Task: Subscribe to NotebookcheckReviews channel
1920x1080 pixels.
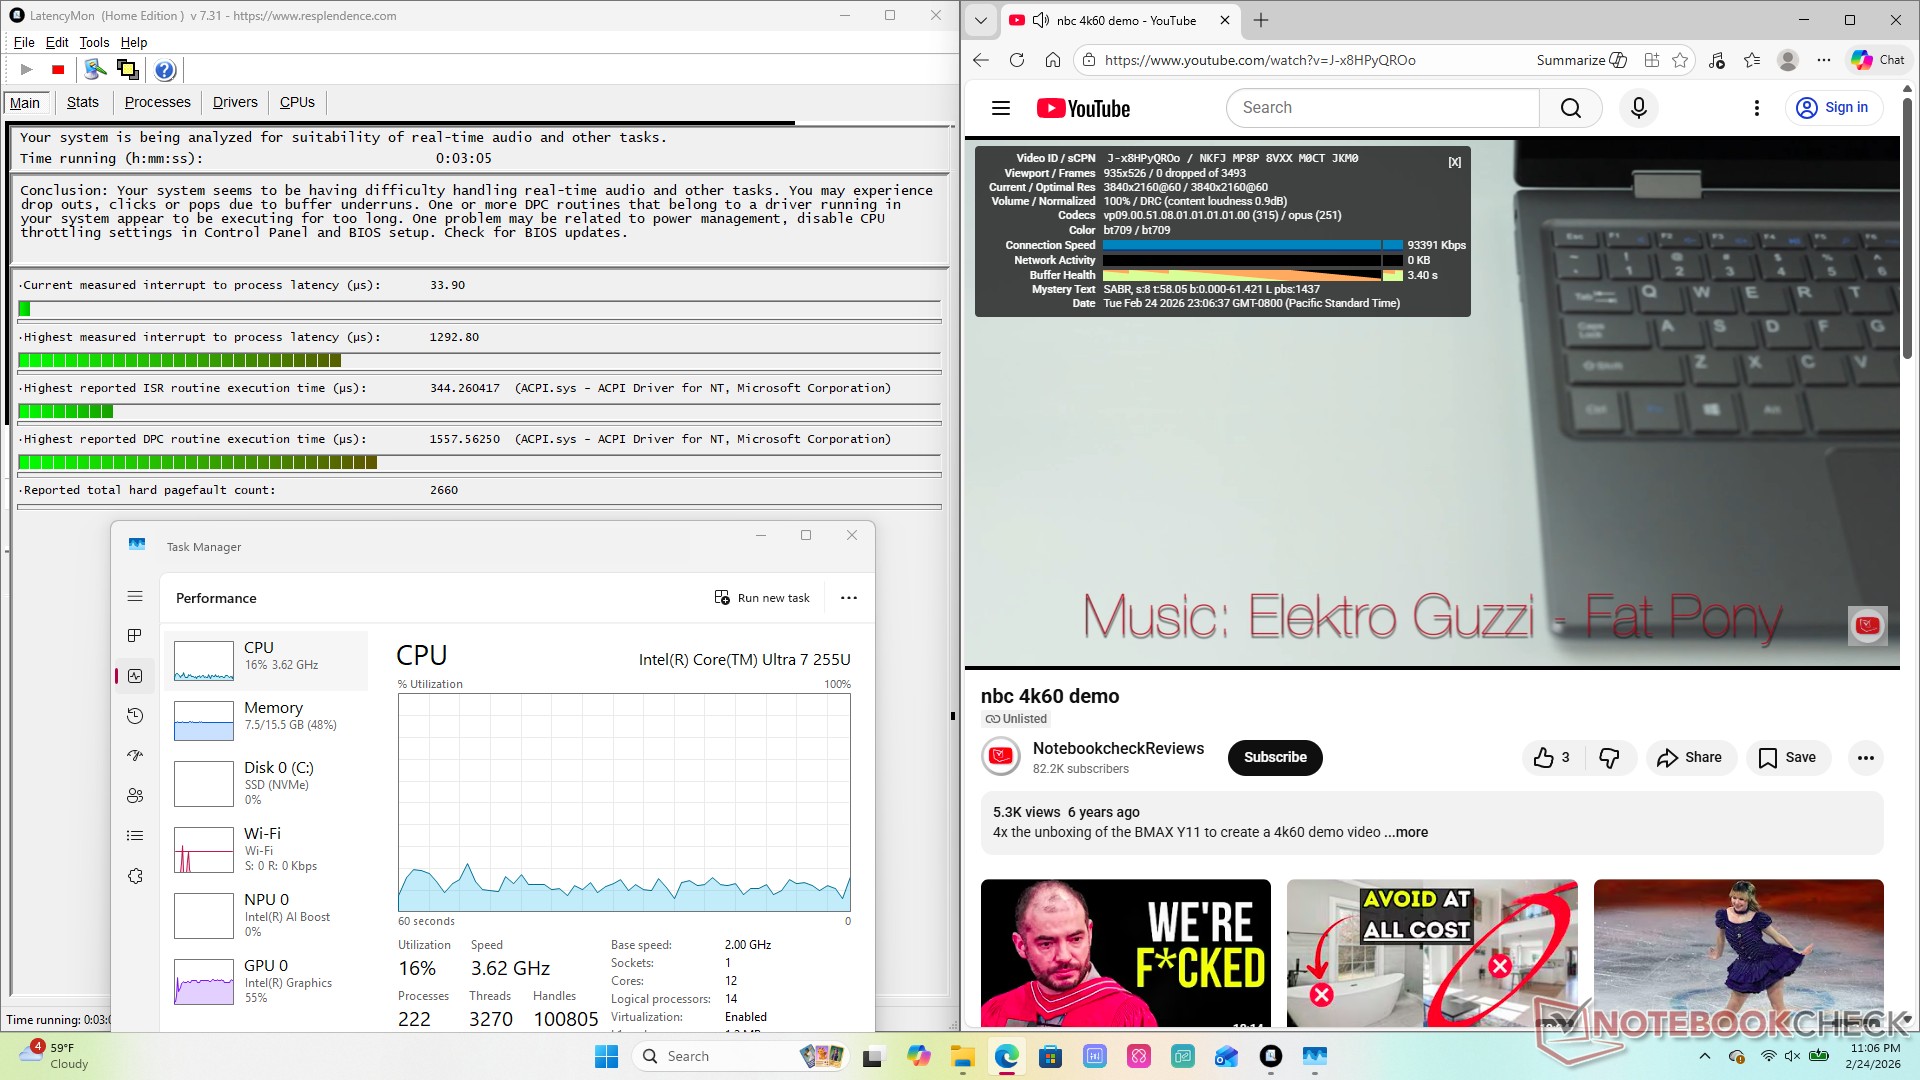Action: coord(1274,758)
